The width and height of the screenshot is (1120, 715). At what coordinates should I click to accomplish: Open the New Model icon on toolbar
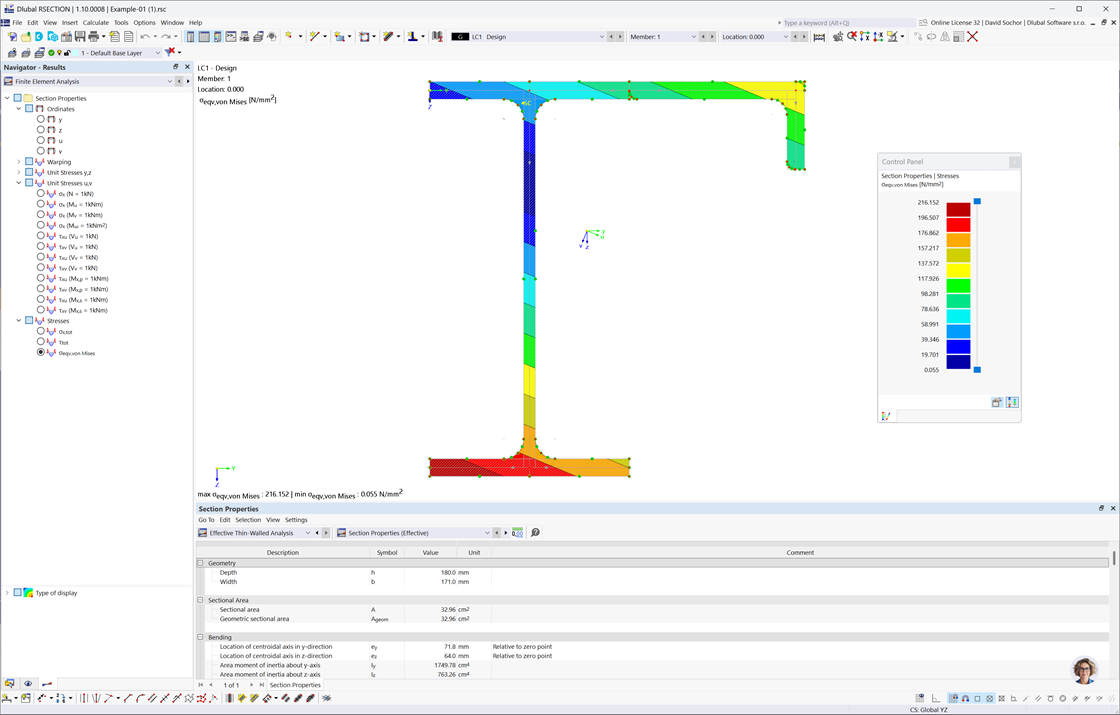tap(12, 37)
